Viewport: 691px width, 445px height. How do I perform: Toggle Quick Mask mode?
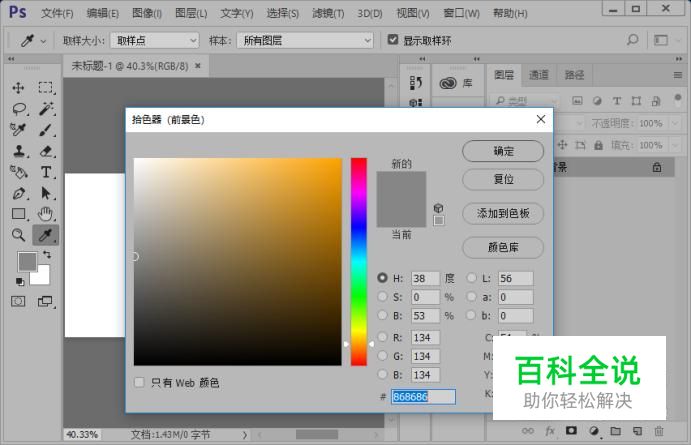coord(18,301)
